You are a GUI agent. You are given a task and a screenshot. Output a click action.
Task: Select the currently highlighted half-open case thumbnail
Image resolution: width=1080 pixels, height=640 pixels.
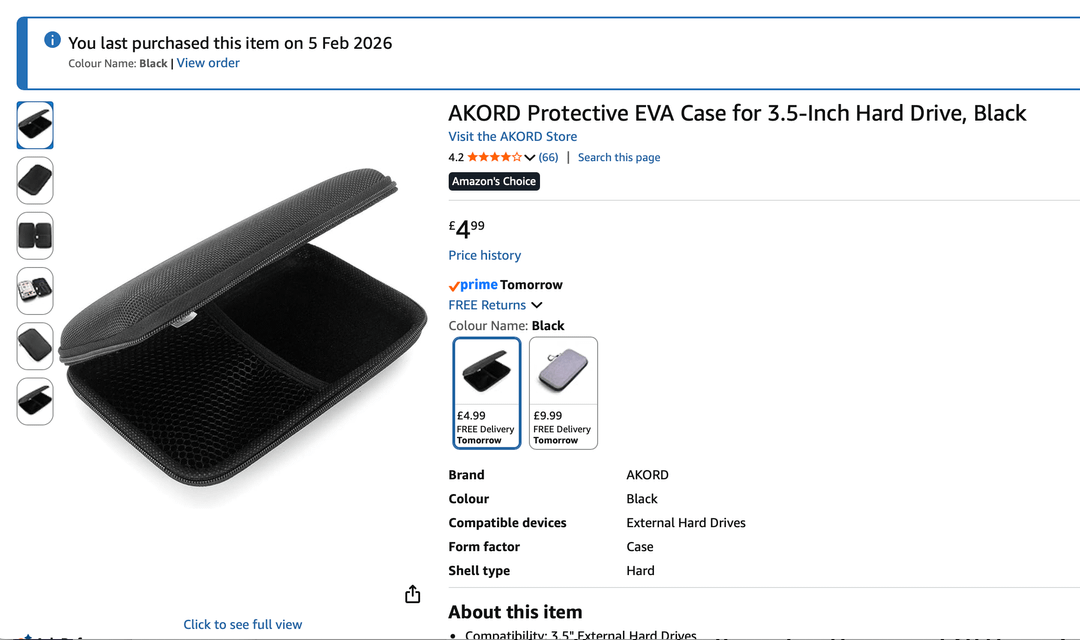35,126
